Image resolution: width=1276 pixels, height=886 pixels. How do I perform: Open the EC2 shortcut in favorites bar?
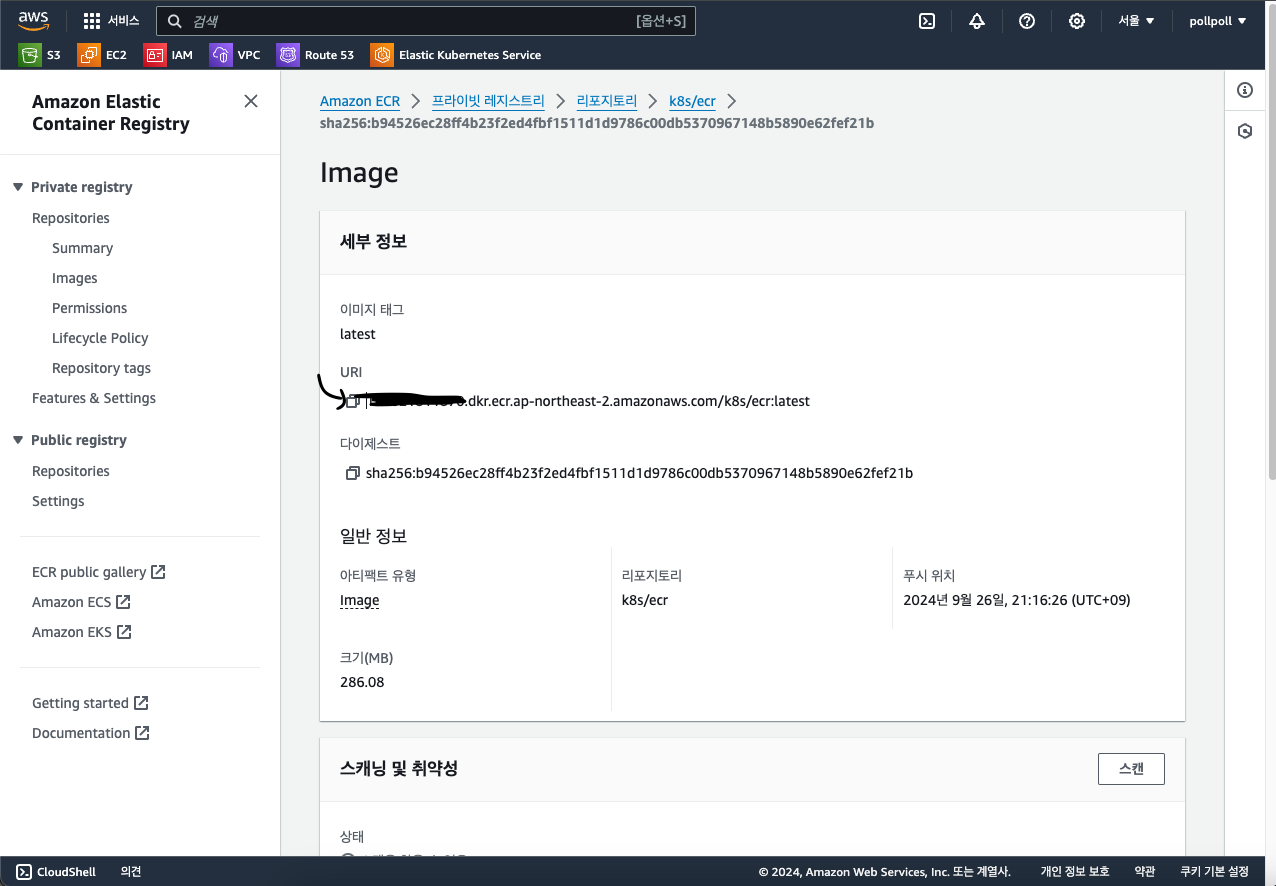[x=103, y=55]
